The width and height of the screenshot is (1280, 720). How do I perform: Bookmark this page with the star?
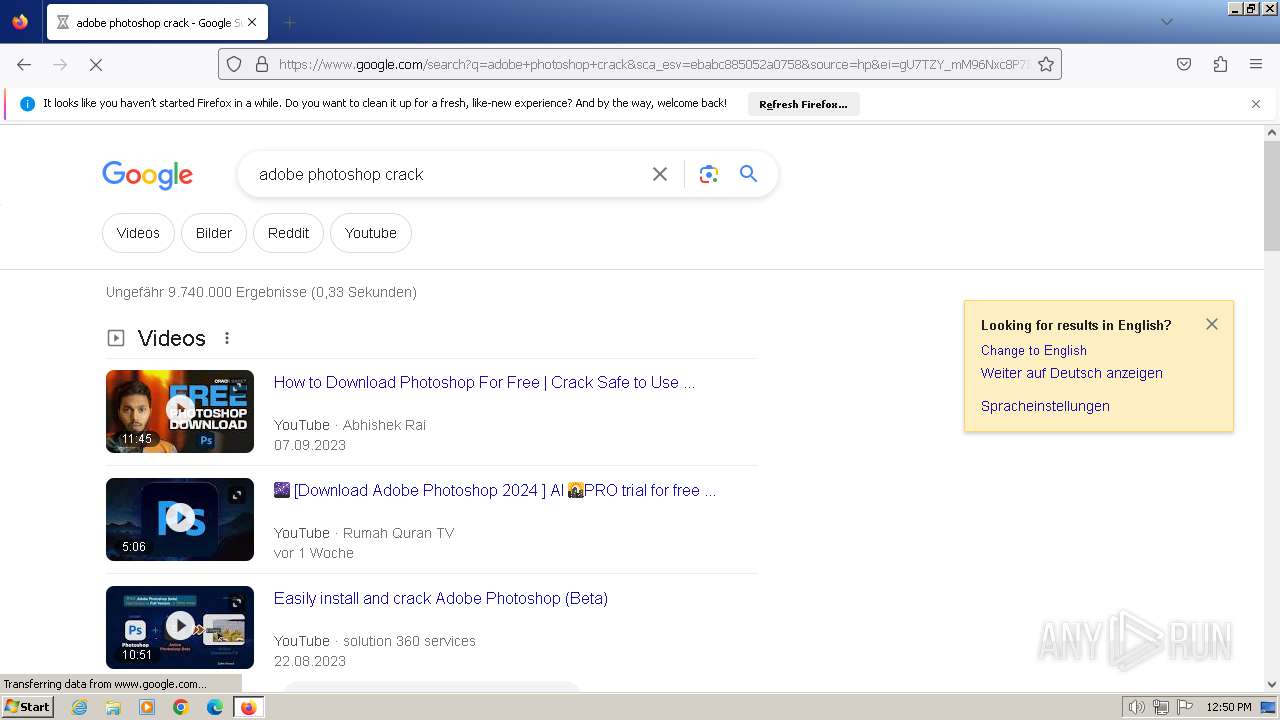click(1046, 64)
